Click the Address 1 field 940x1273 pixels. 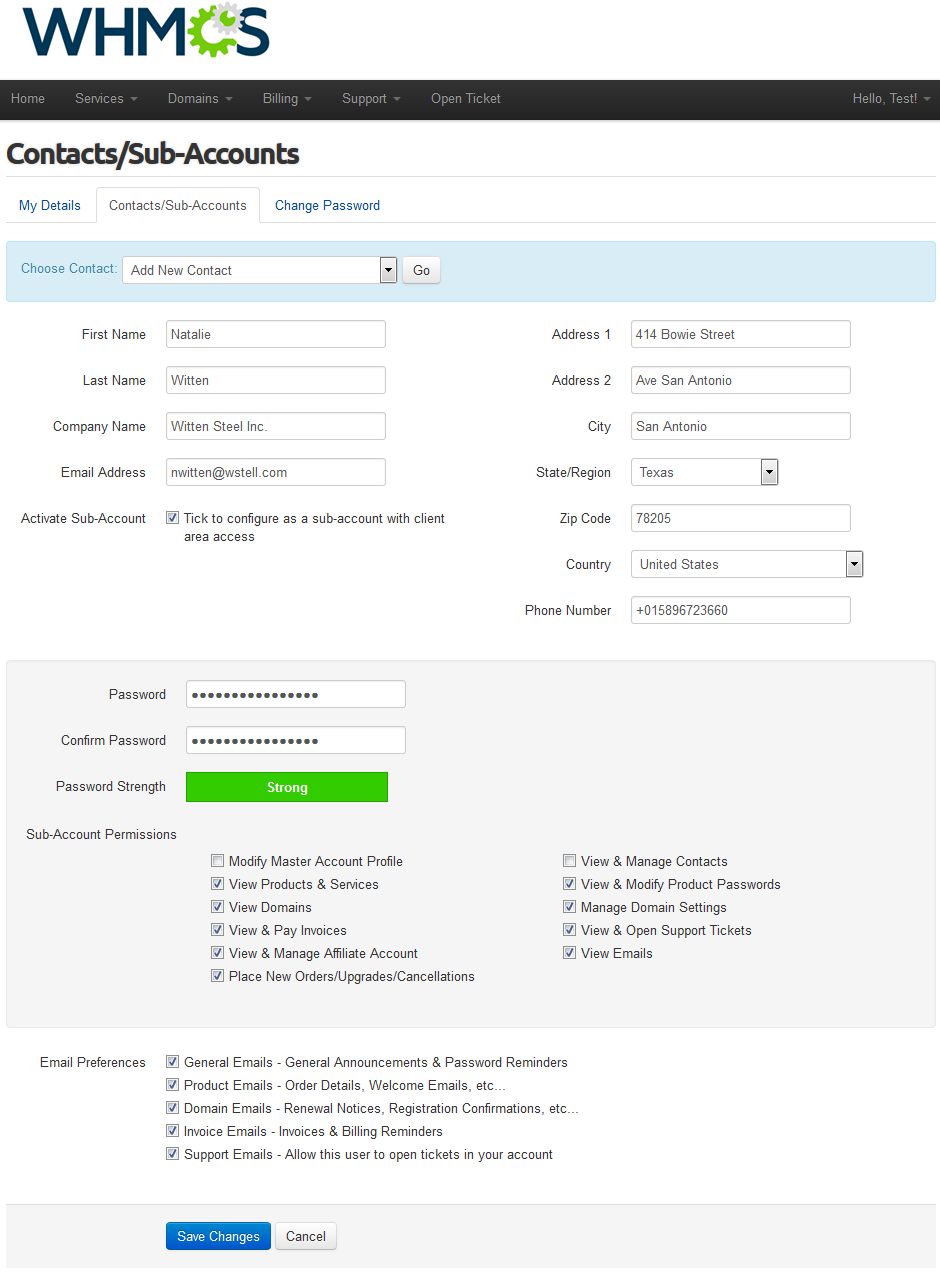point(741,334)
